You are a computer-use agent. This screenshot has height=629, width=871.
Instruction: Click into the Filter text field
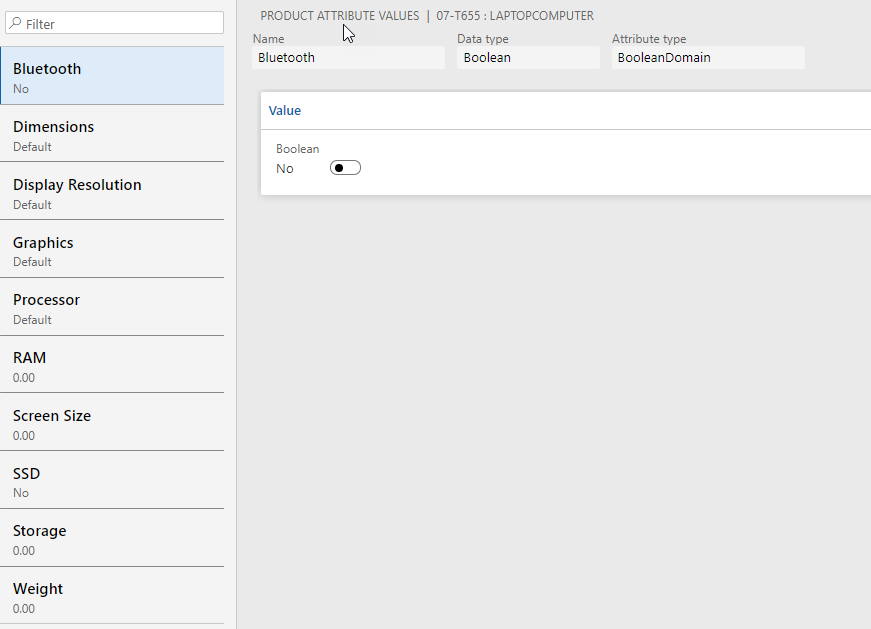(120, 23)
